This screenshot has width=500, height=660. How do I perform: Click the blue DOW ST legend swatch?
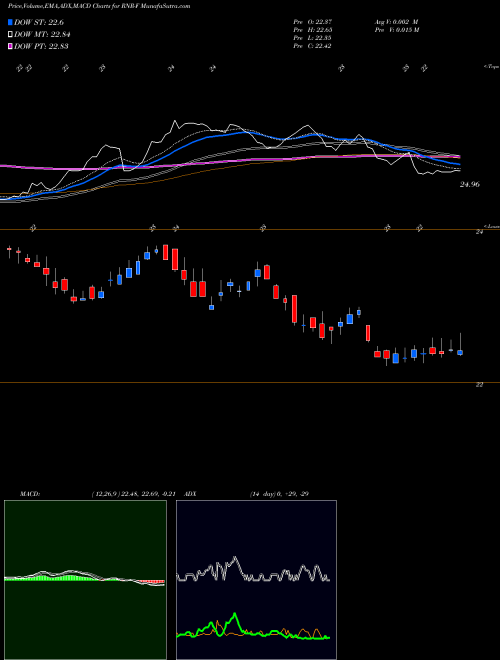coord(11,22)
